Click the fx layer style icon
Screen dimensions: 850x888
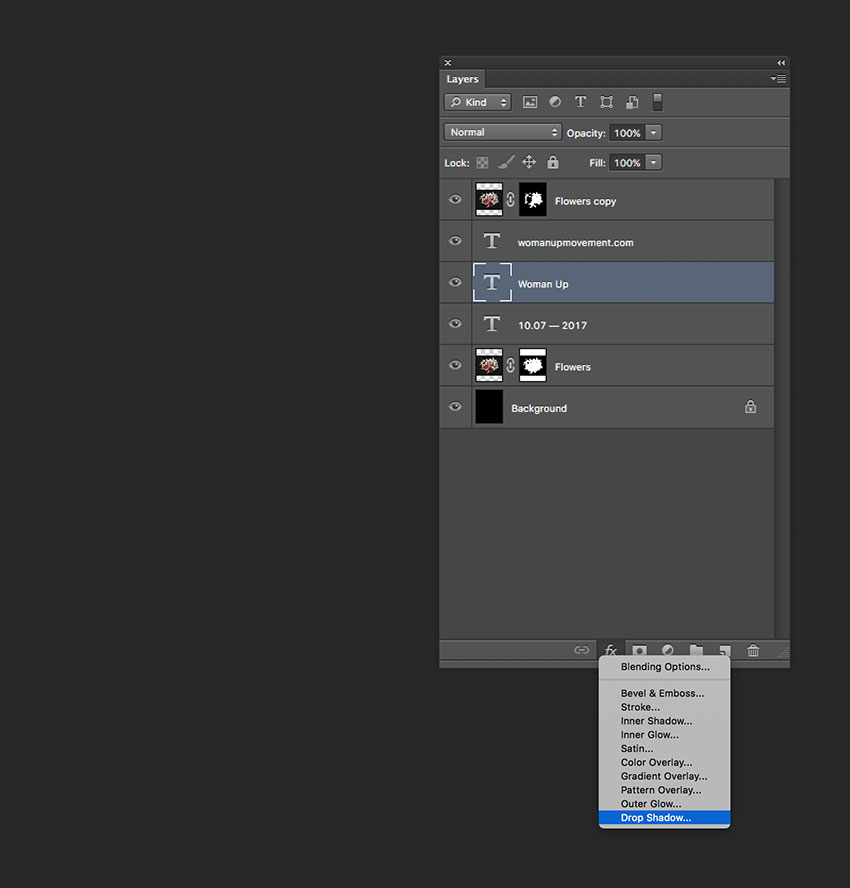[610, 650]
